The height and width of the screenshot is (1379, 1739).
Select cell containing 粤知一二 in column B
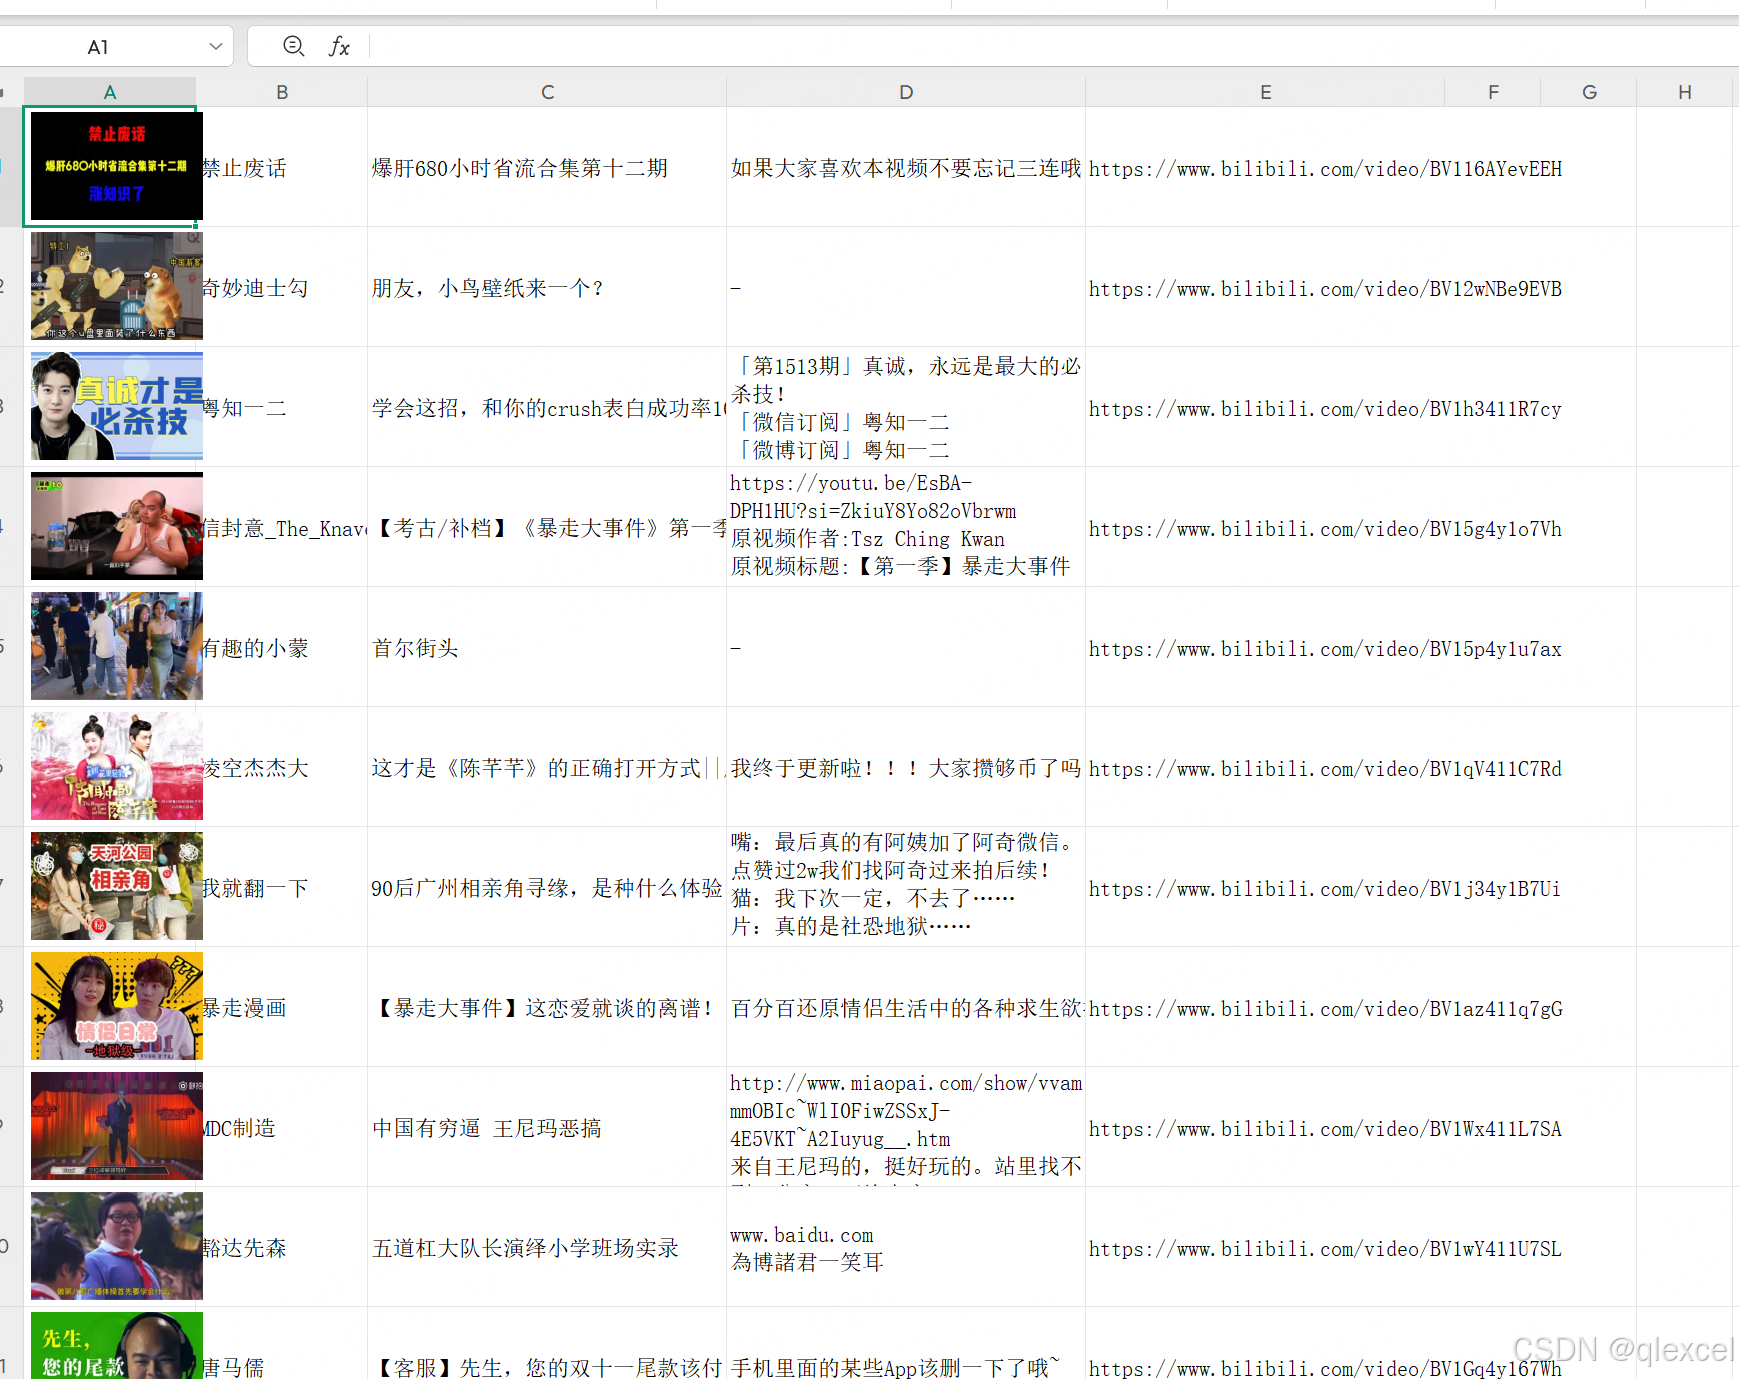pyautogui.click(x=284, y=407)
